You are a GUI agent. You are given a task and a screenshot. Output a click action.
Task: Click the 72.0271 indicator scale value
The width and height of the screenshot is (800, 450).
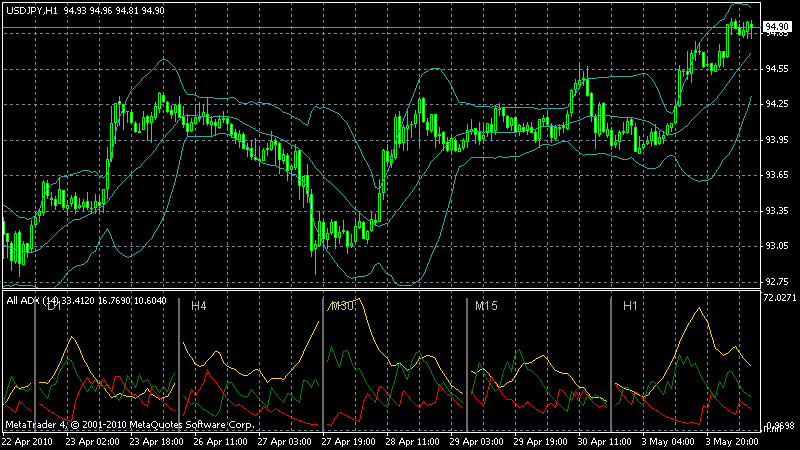[780, 297]
